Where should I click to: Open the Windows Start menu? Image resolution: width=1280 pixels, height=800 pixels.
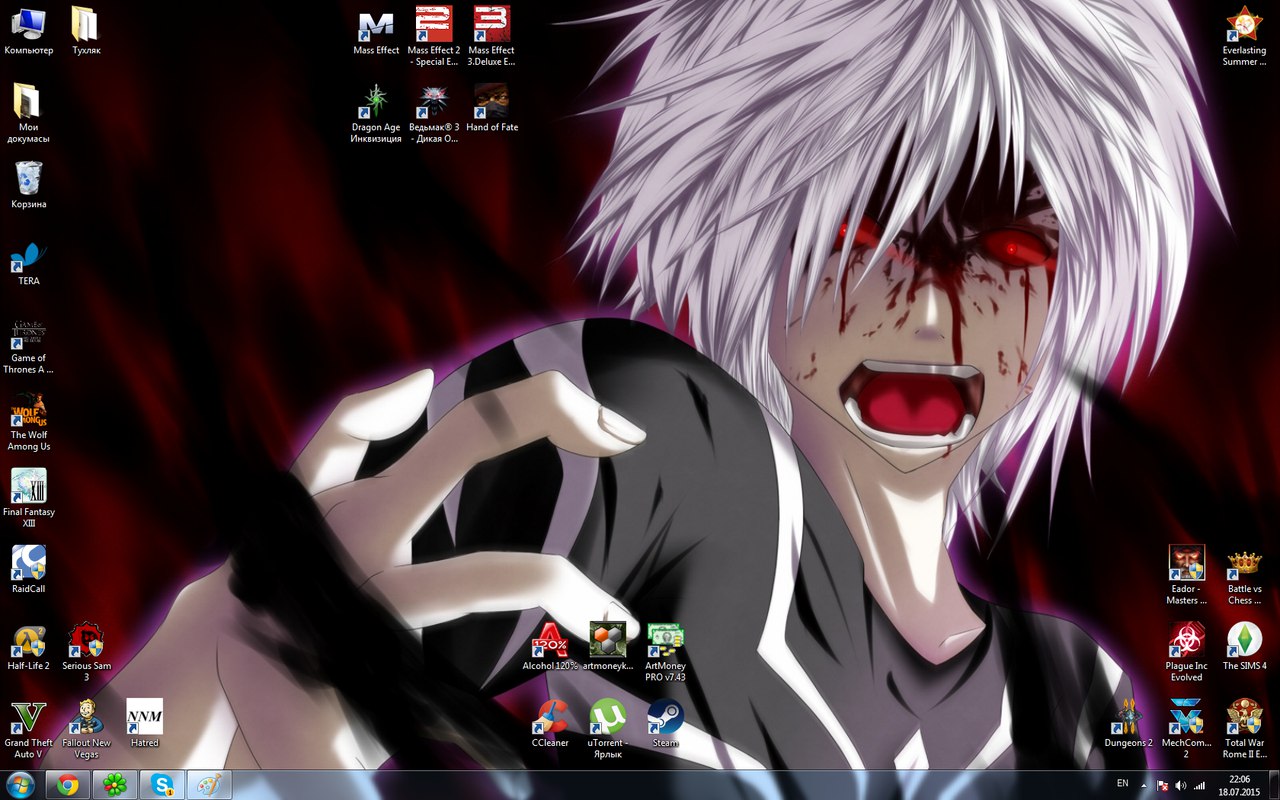(20, 785)
